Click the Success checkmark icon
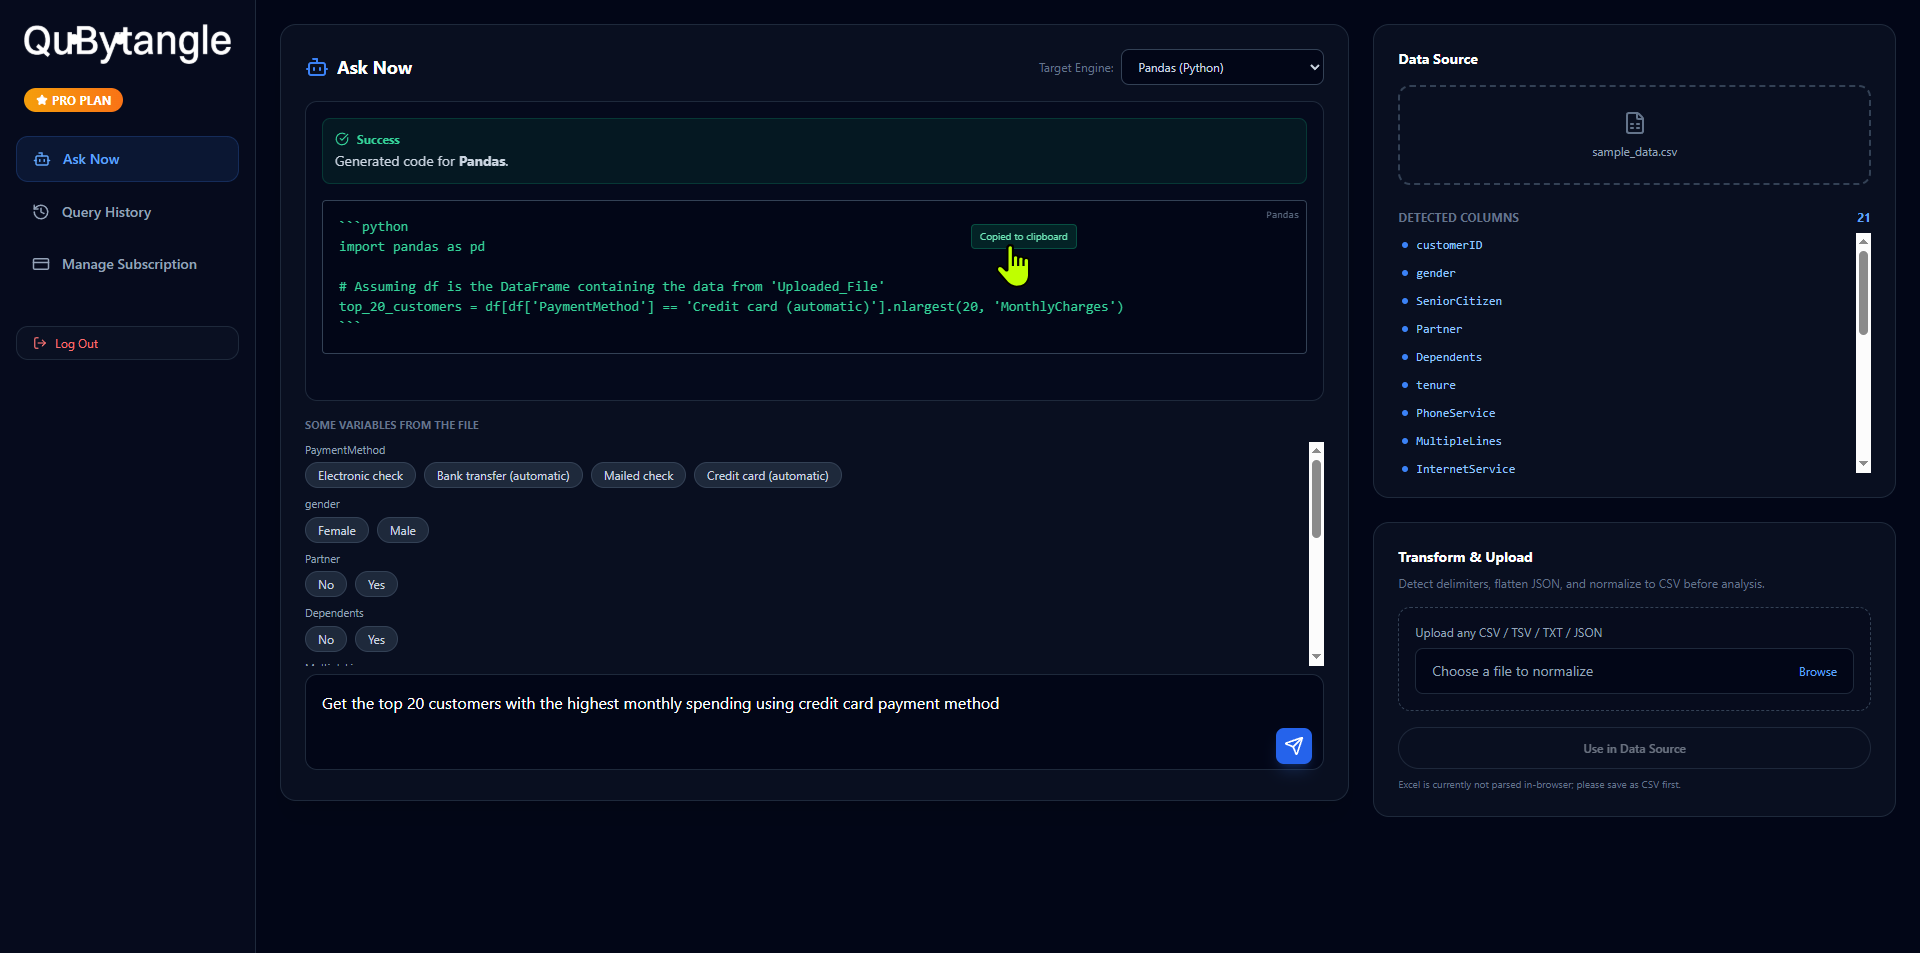The image size is (1920, 953). 342,139
